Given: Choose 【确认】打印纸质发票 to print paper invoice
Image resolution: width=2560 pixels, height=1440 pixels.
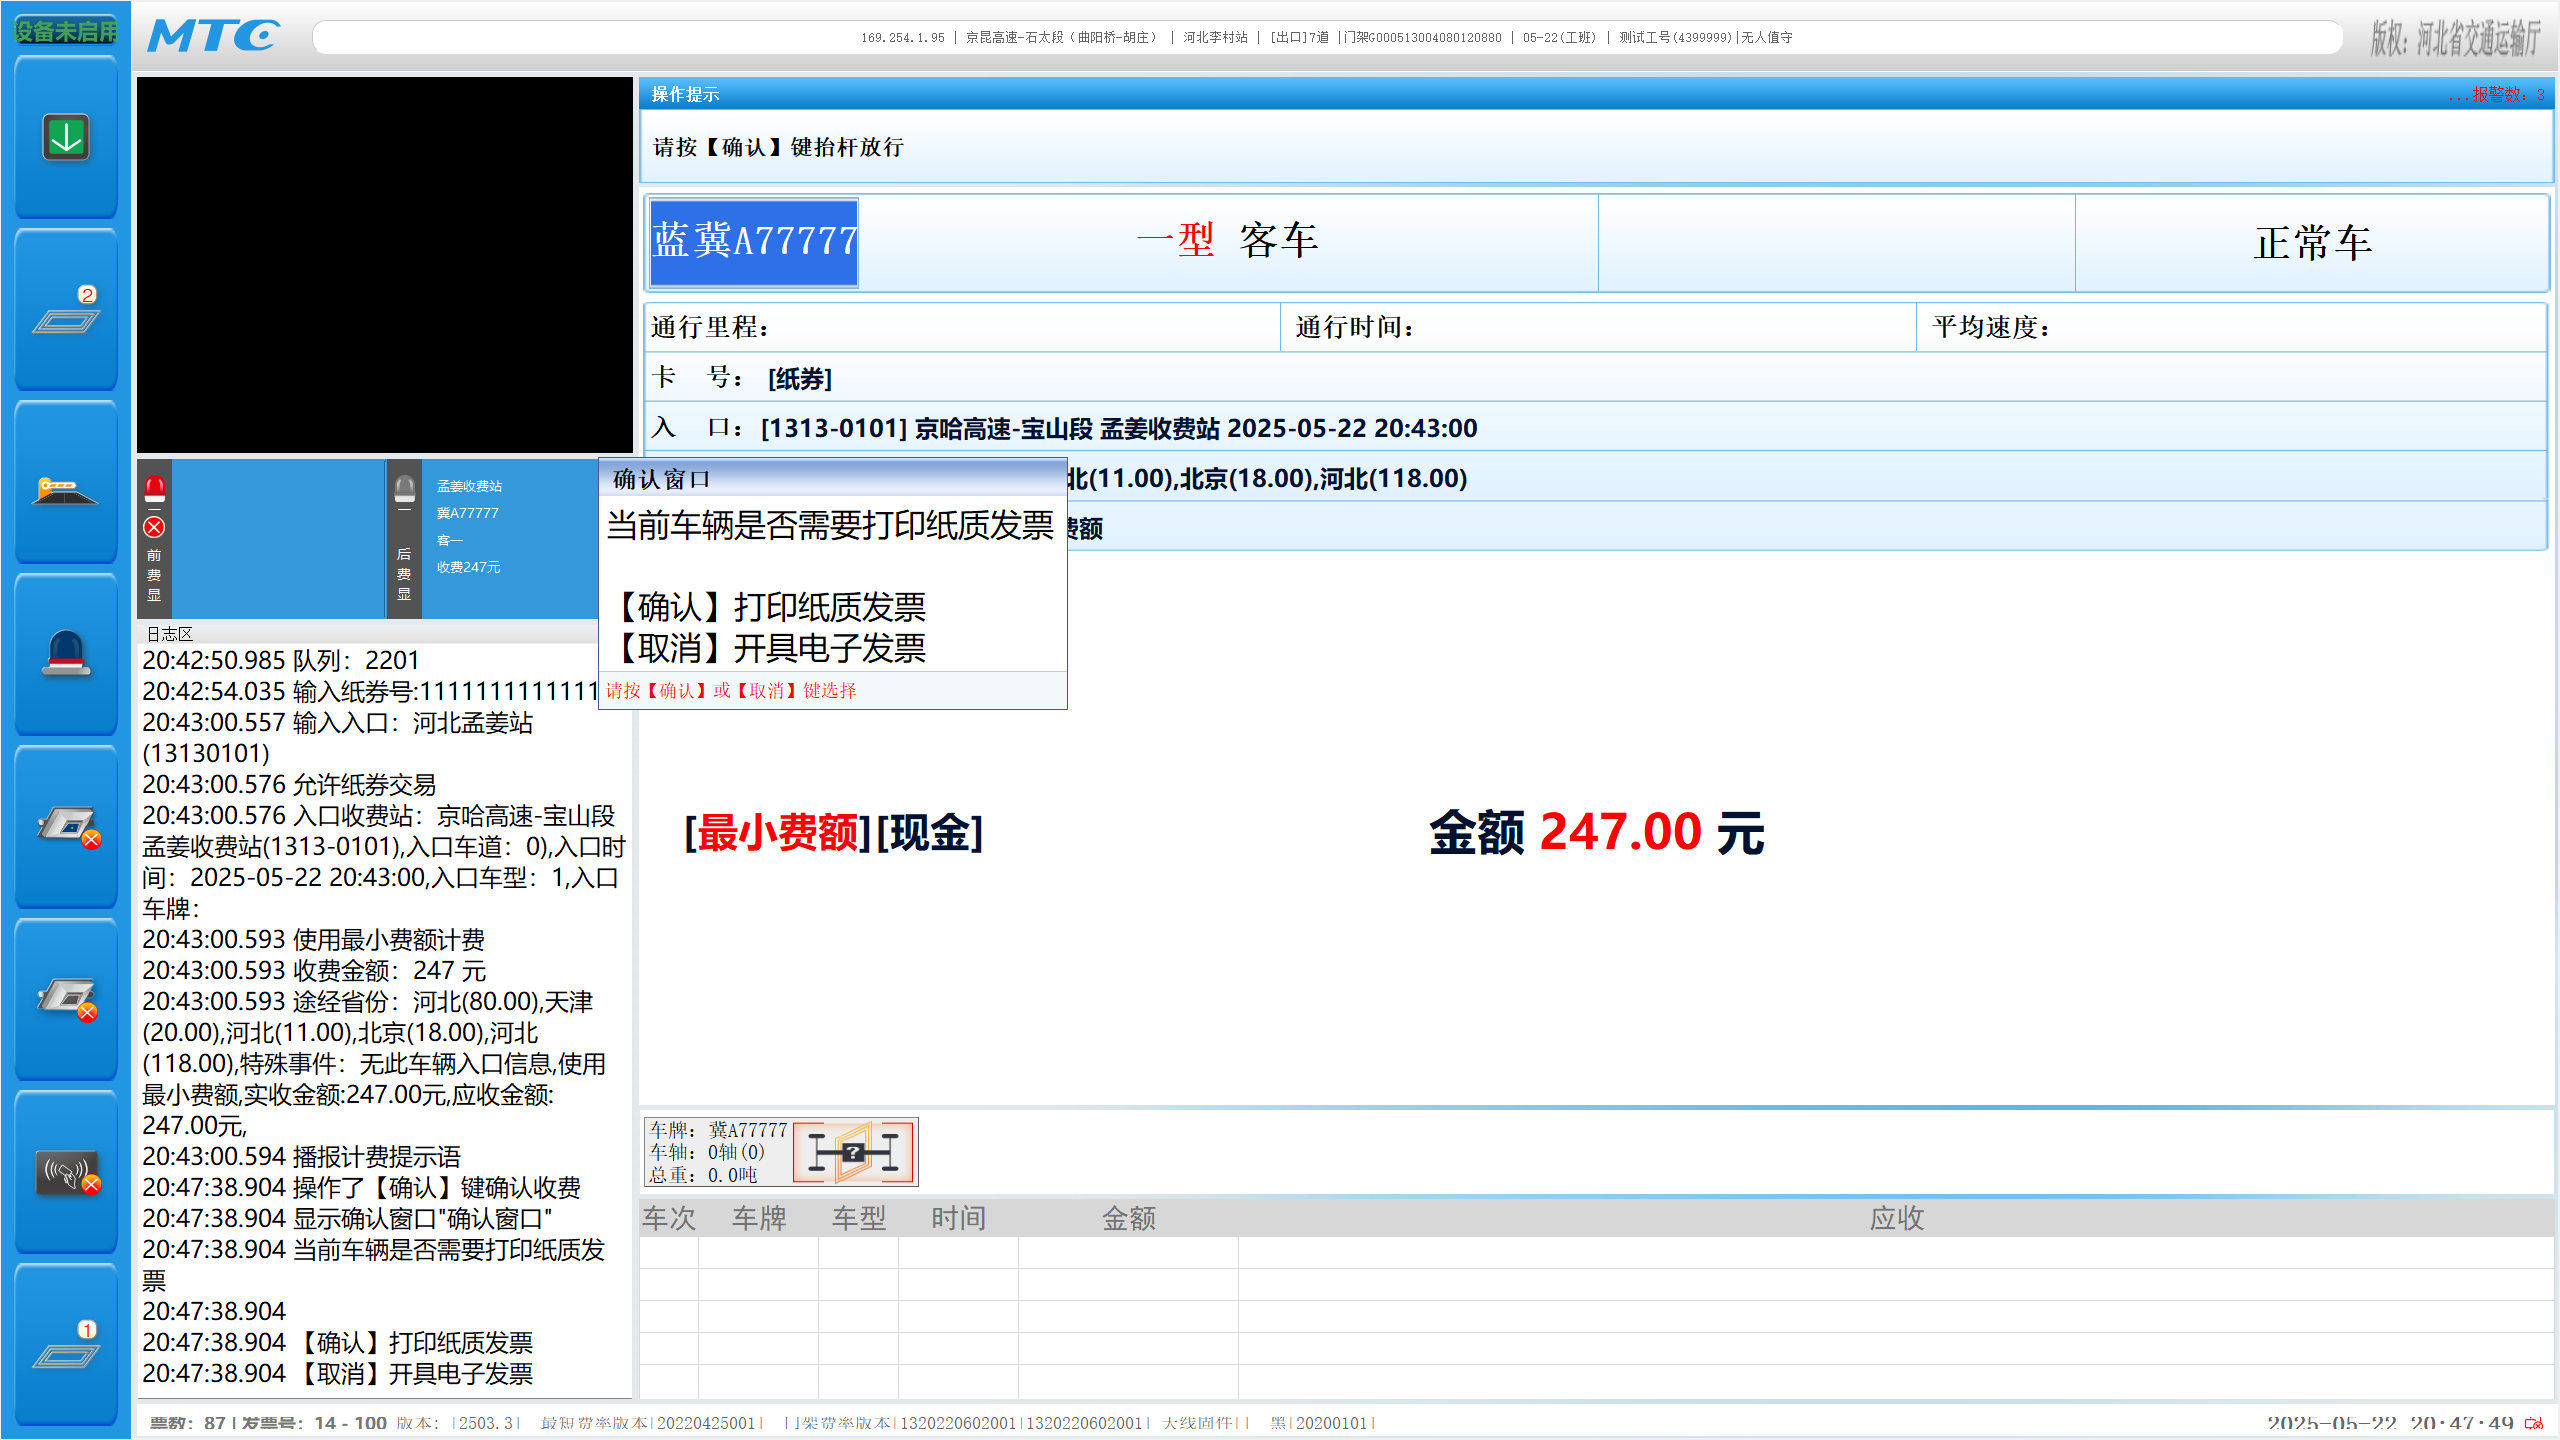Looking at the screenshot, I should click(771, 607).
